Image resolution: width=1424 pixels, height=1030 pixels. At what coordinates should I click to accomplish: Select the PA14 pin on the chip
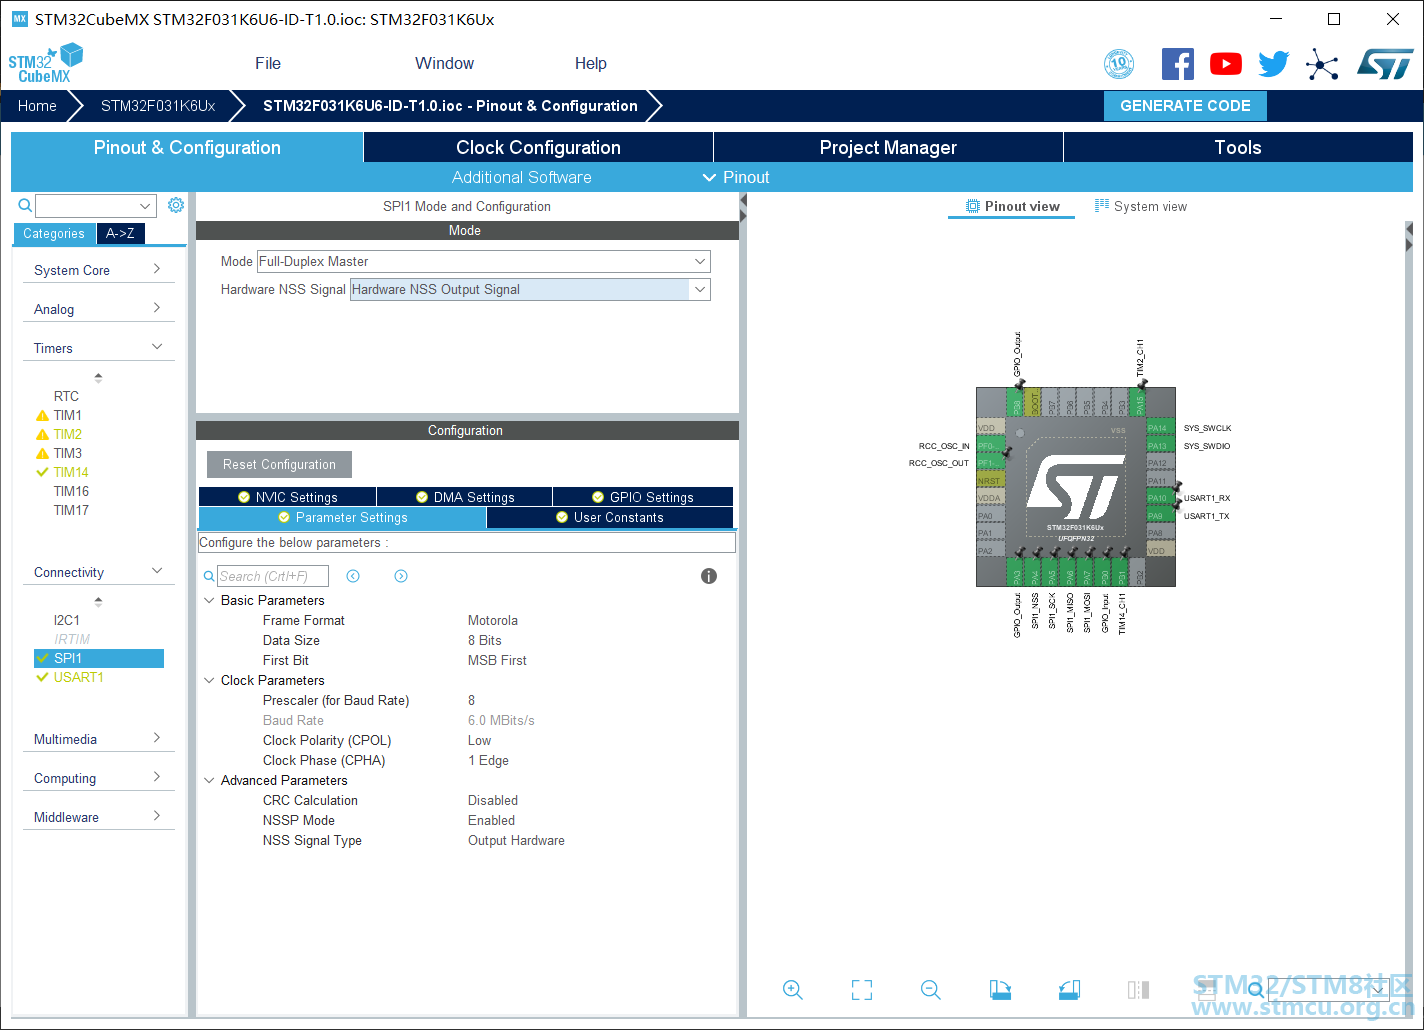[1160, 428]
